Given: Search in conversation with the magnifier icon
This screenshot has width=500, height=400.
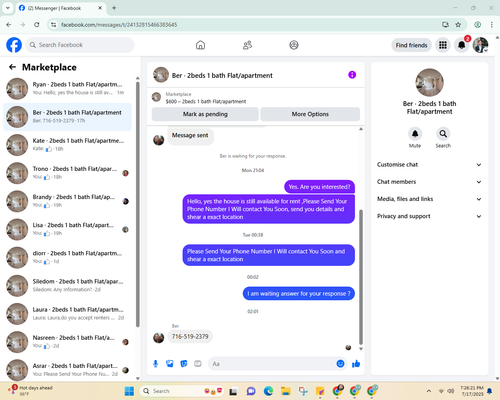Looking at the screenshot, I should (x=443, y=134).
